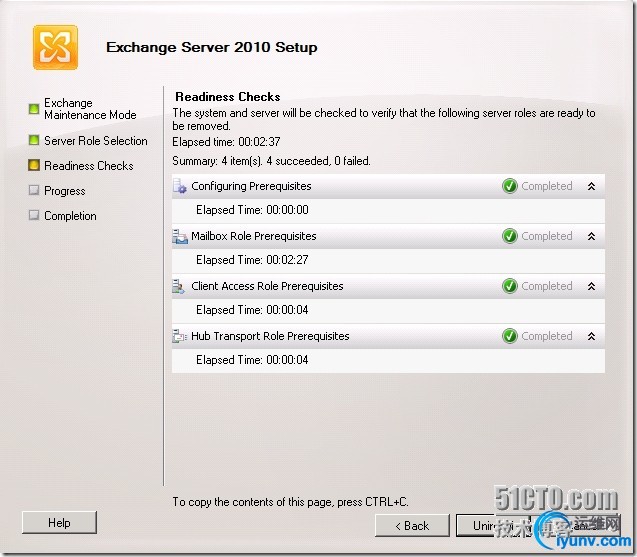Go to previous page with Back button
Image resolution: width=637 pixels, height=557 pixels.
[412, 526]
